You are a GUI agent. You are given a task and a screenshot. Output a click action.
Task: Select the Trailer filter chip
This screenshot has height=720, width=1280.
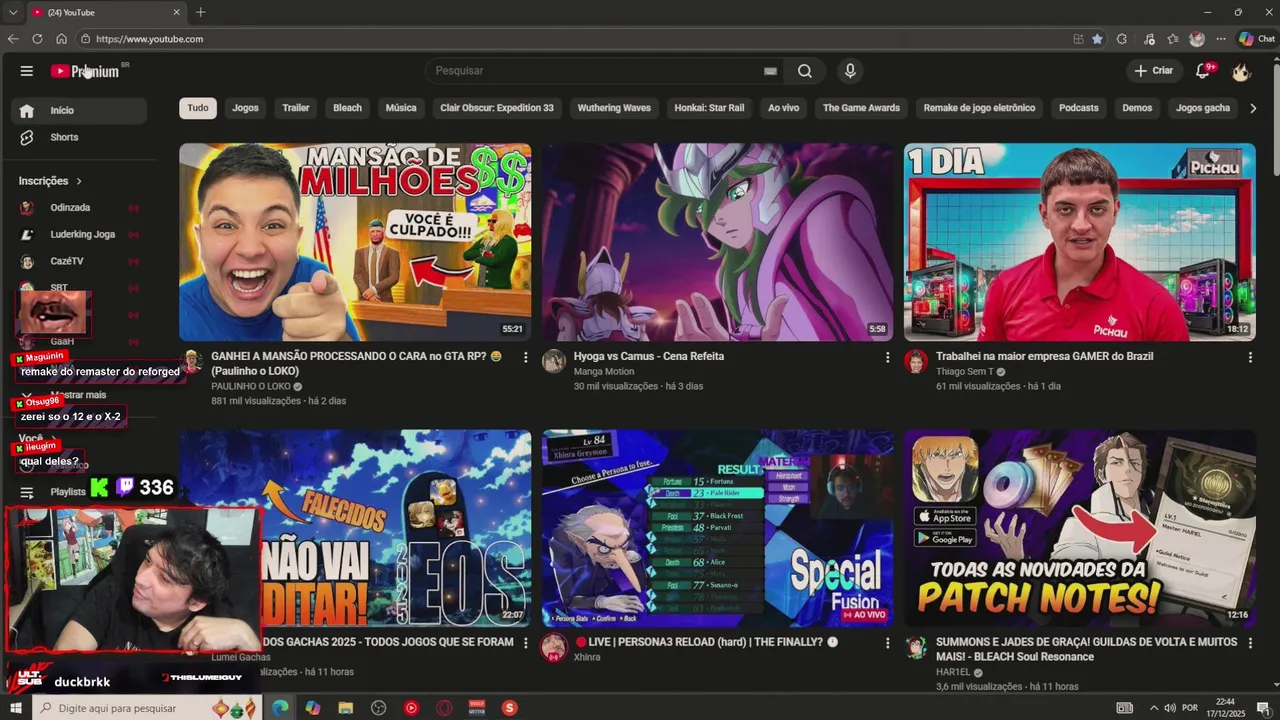296,108
